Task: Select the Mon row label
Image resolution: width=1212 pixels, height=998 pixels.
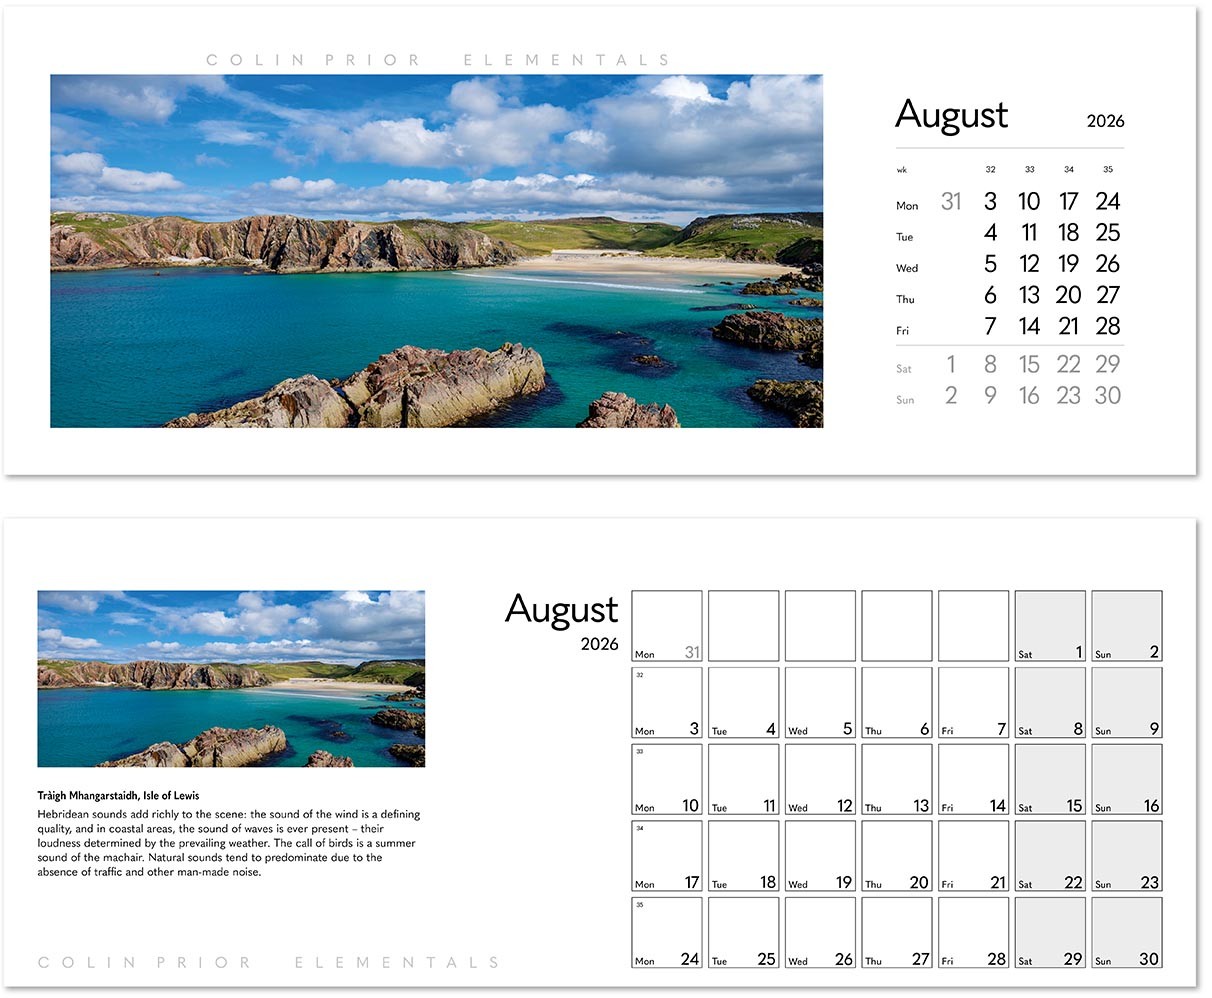Action: click(906, 205)
